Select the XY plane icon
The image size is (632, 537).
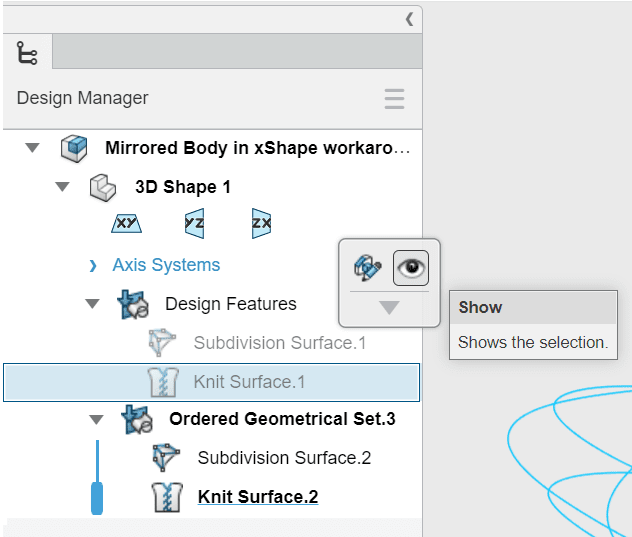pyautogui.click(x=126, y=223)
